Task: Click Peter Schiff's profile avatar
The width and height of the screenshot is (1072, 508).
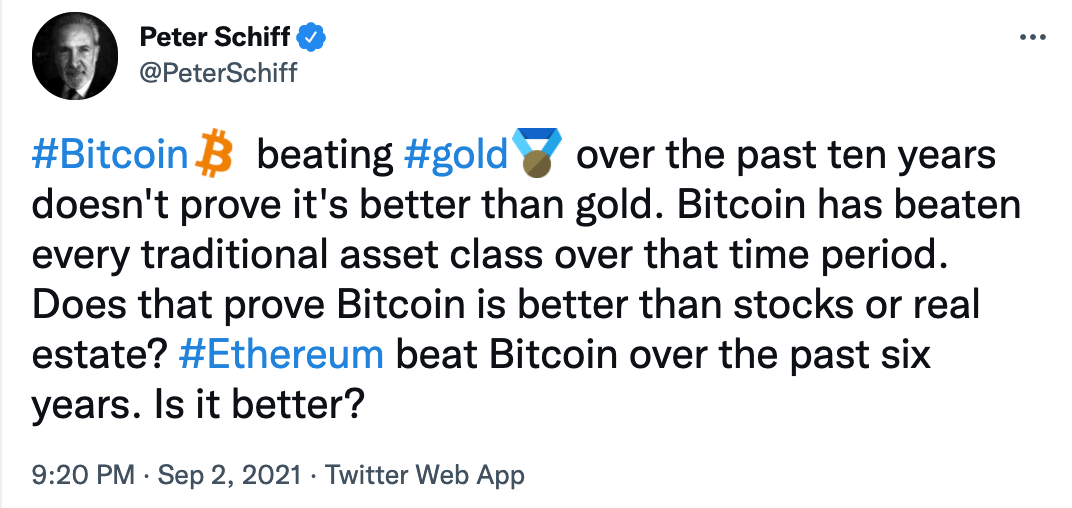Action: (70, 60)
